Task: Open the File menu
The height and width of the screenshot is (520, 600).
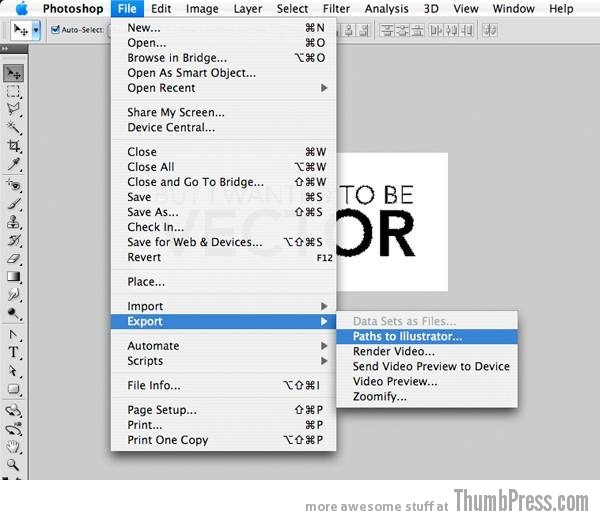Action: point(127,8)
